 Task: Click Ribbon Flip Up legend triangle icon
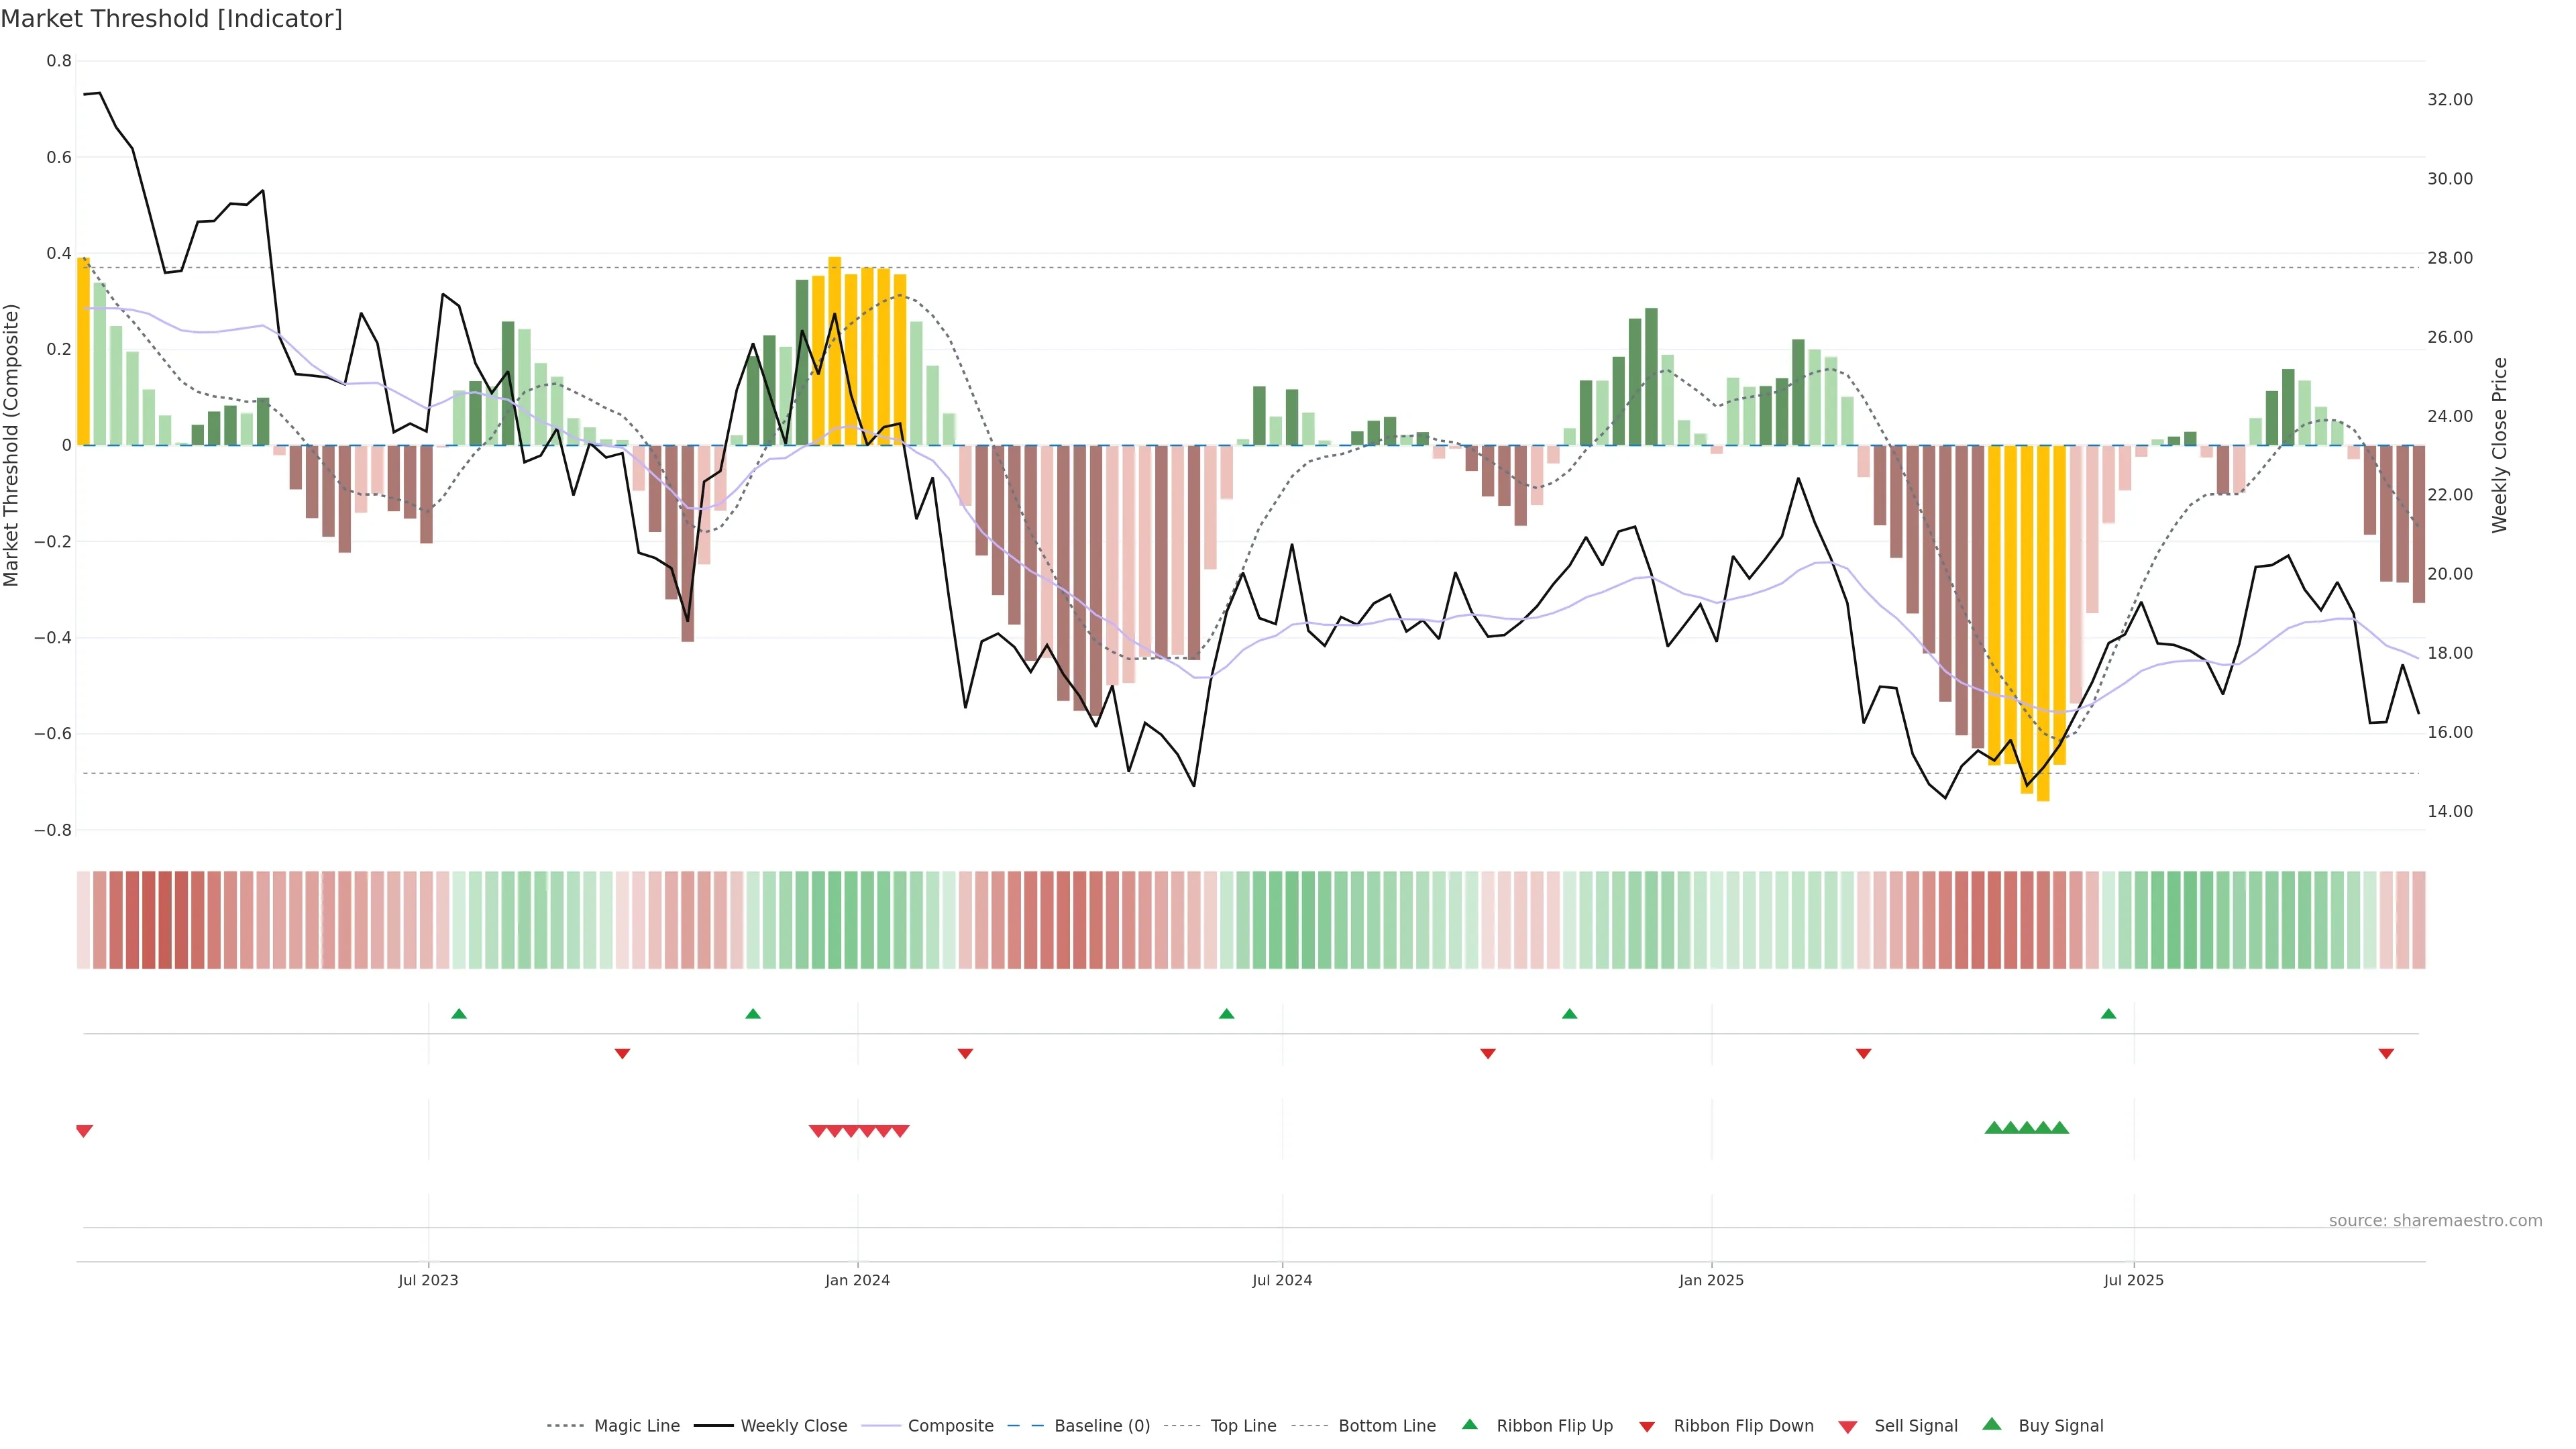1469,1424
